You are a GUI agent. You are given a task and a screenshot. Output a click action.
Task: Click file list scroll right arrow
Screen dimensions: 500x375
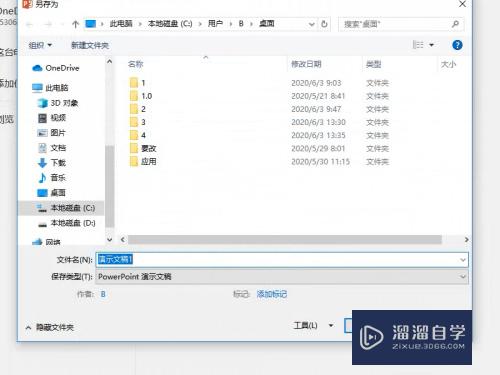pos(466,239)
